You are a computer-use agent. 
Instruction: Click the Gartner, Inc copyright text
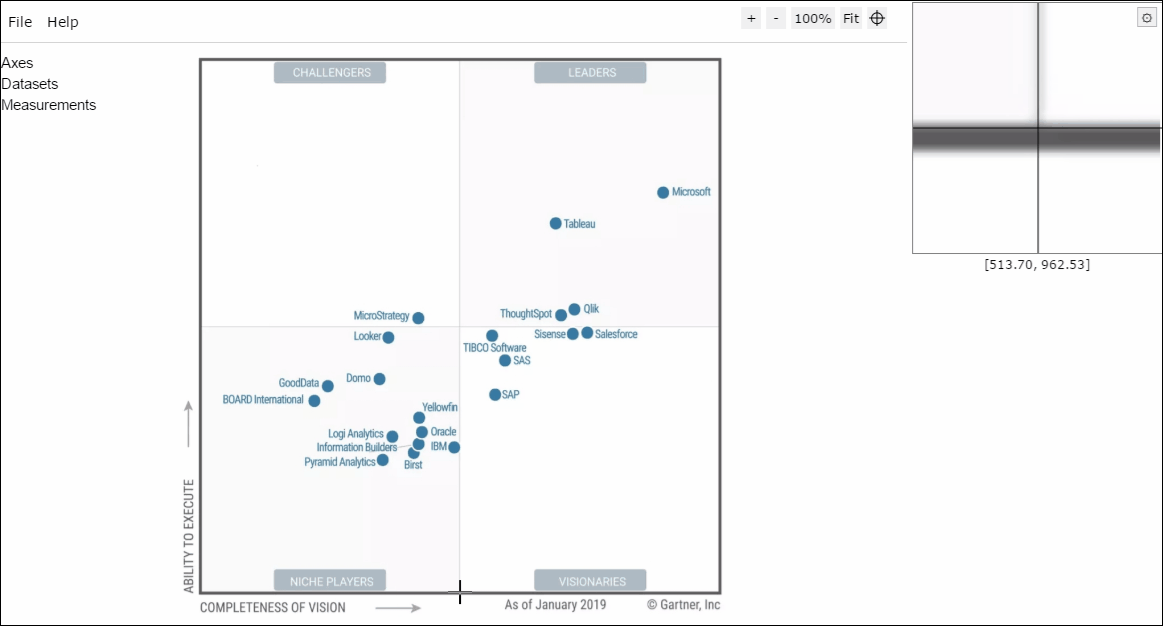tap(683, 604)
